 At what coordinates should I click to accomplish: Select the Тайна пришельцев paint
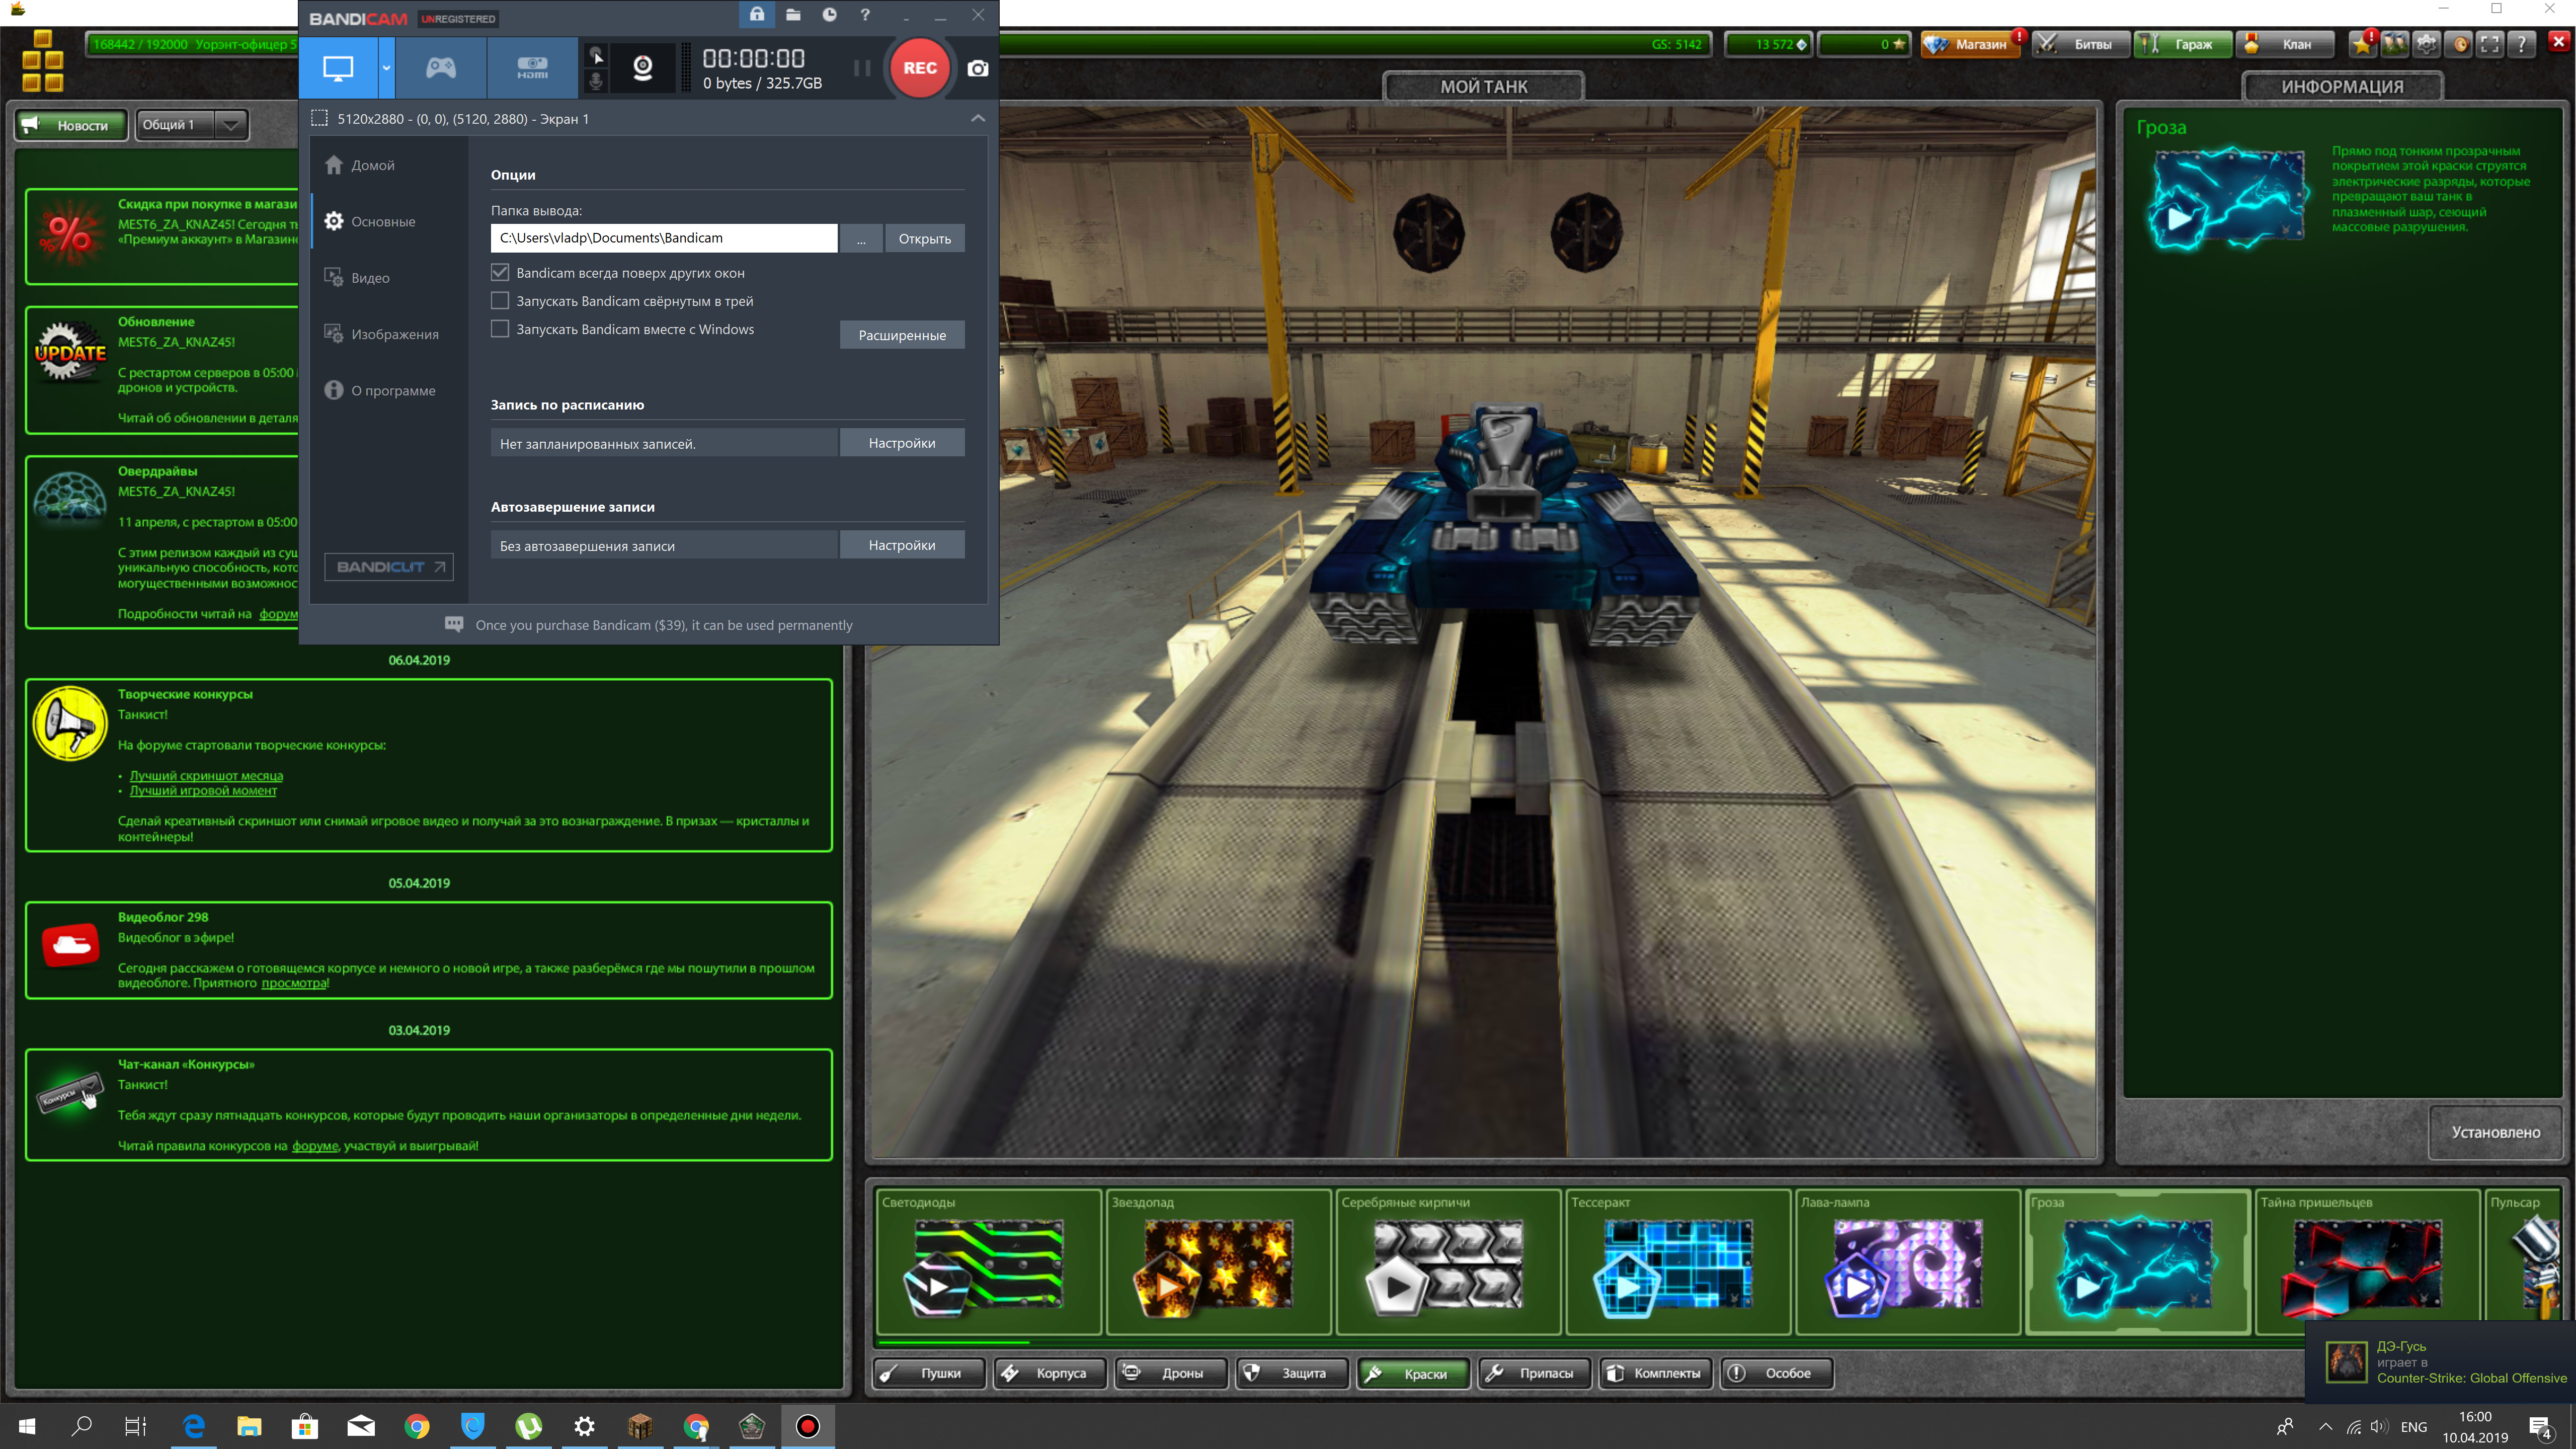pyautogui.click(x=2367, y=1262)
